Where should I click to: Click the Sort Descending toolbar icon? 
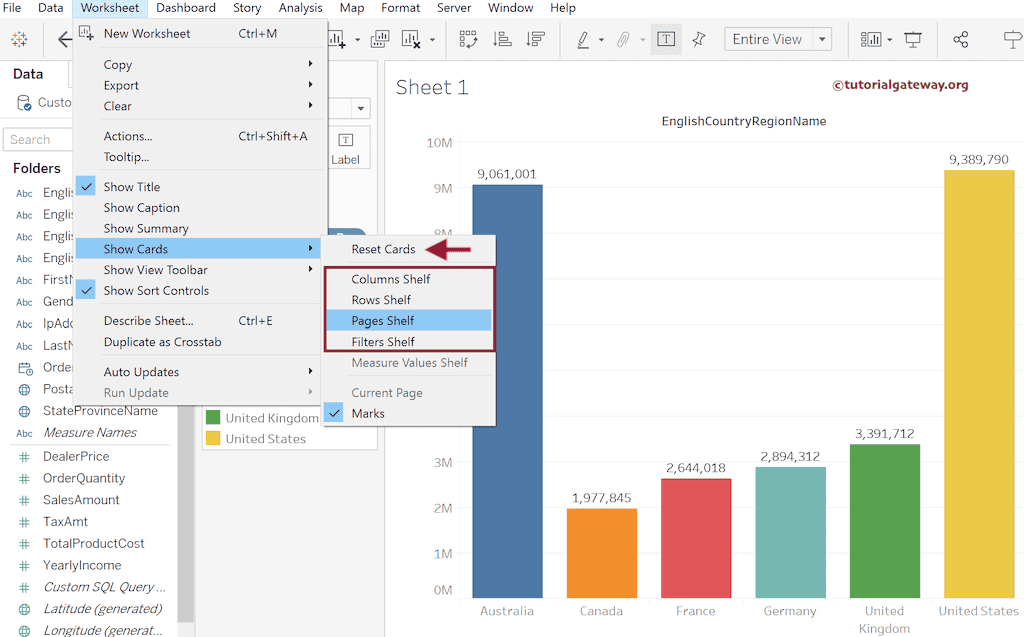536,40
